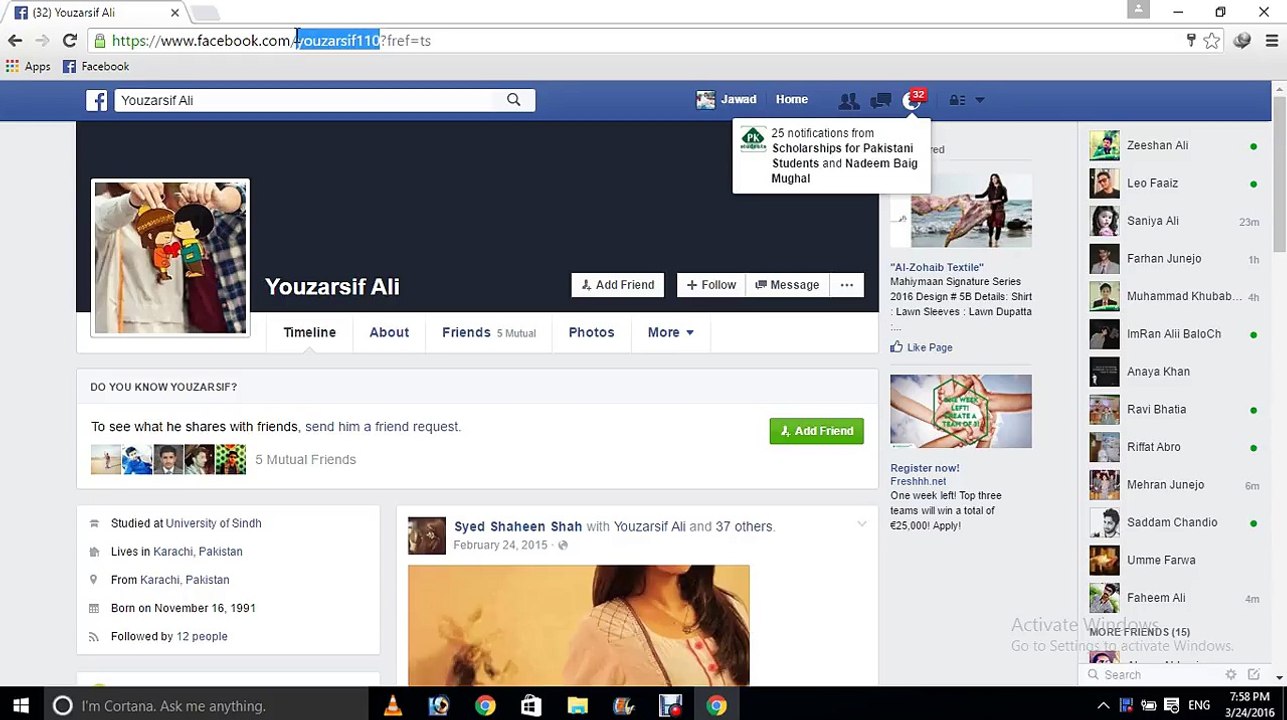Open the University of Sindh link

(x=213, y=524)
